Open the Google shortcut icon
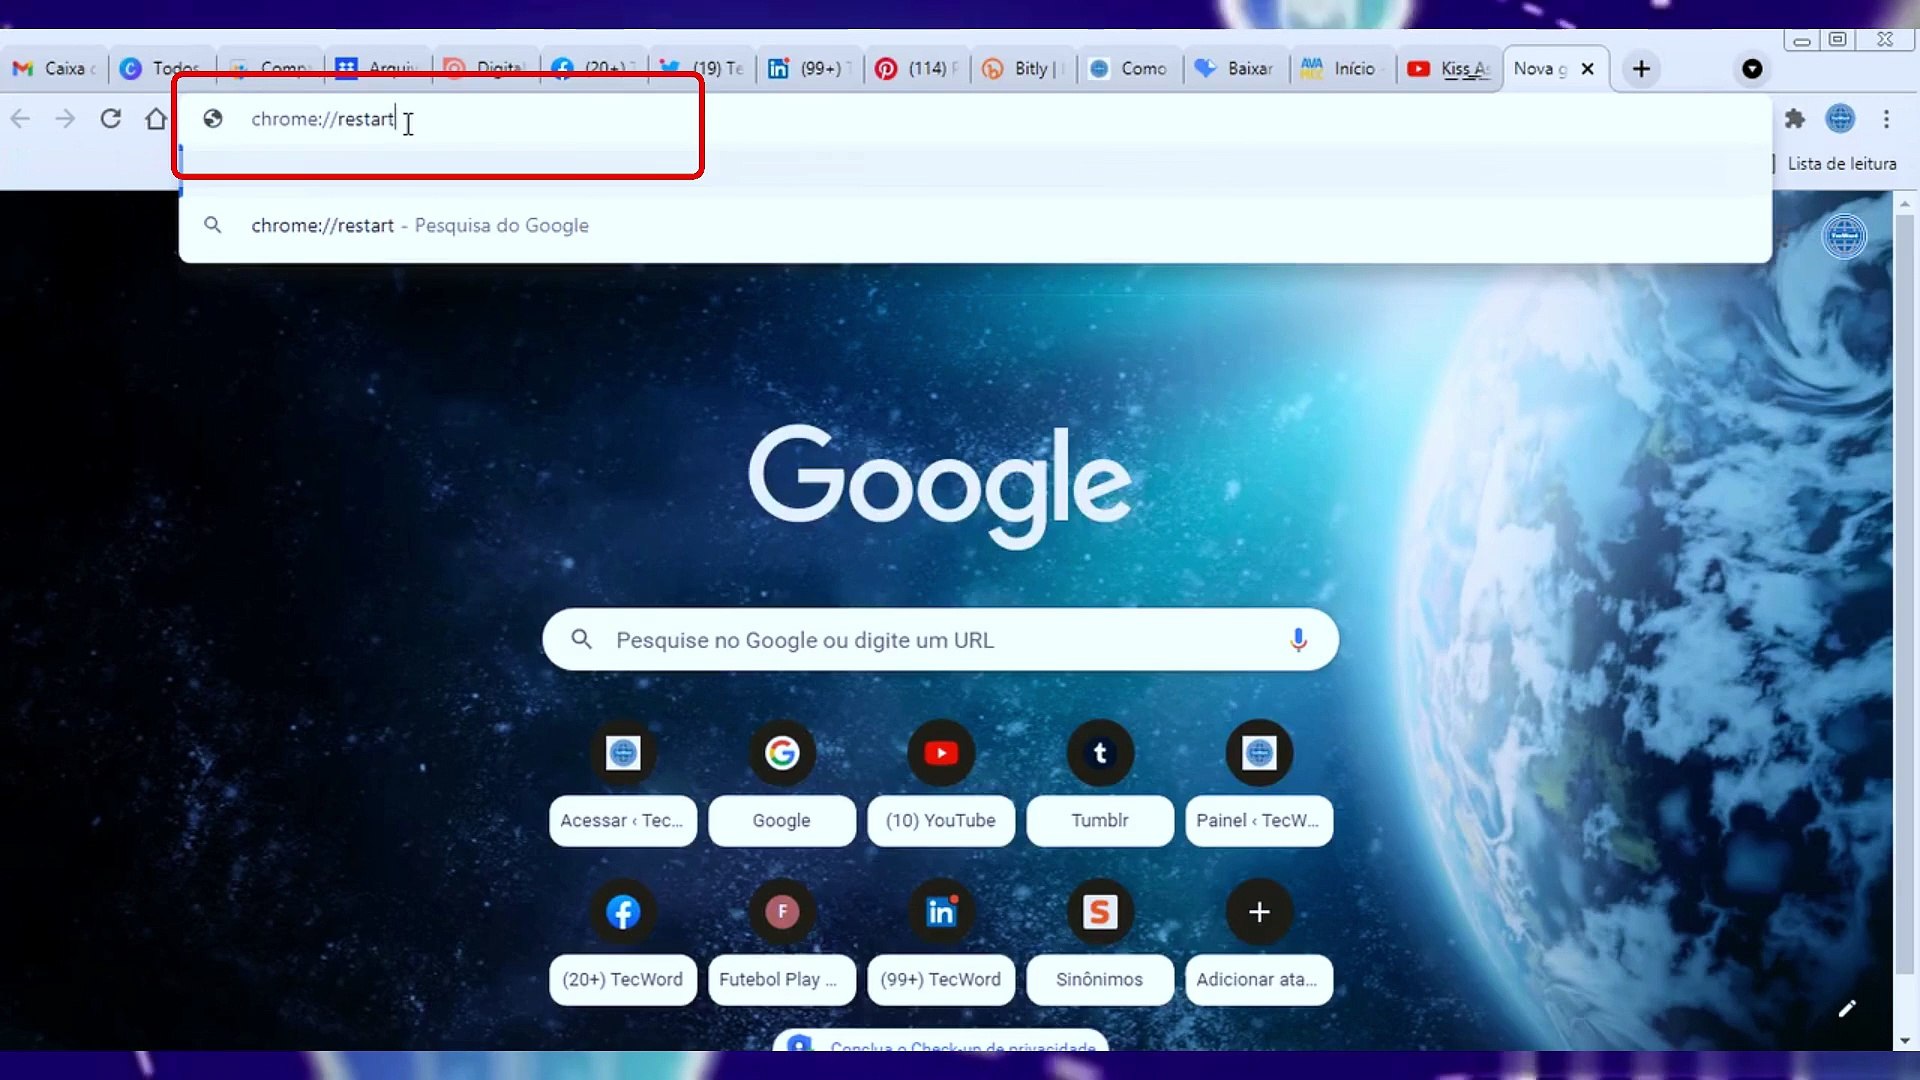1920x1080 pixels. [x=782, y=753]
